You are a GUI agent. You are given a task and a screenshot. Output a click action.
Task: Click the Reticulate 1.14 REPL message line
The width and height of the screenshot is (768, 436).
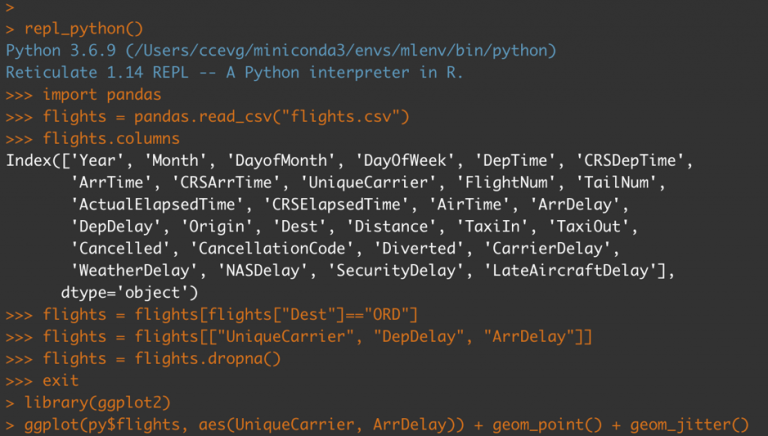241,72
